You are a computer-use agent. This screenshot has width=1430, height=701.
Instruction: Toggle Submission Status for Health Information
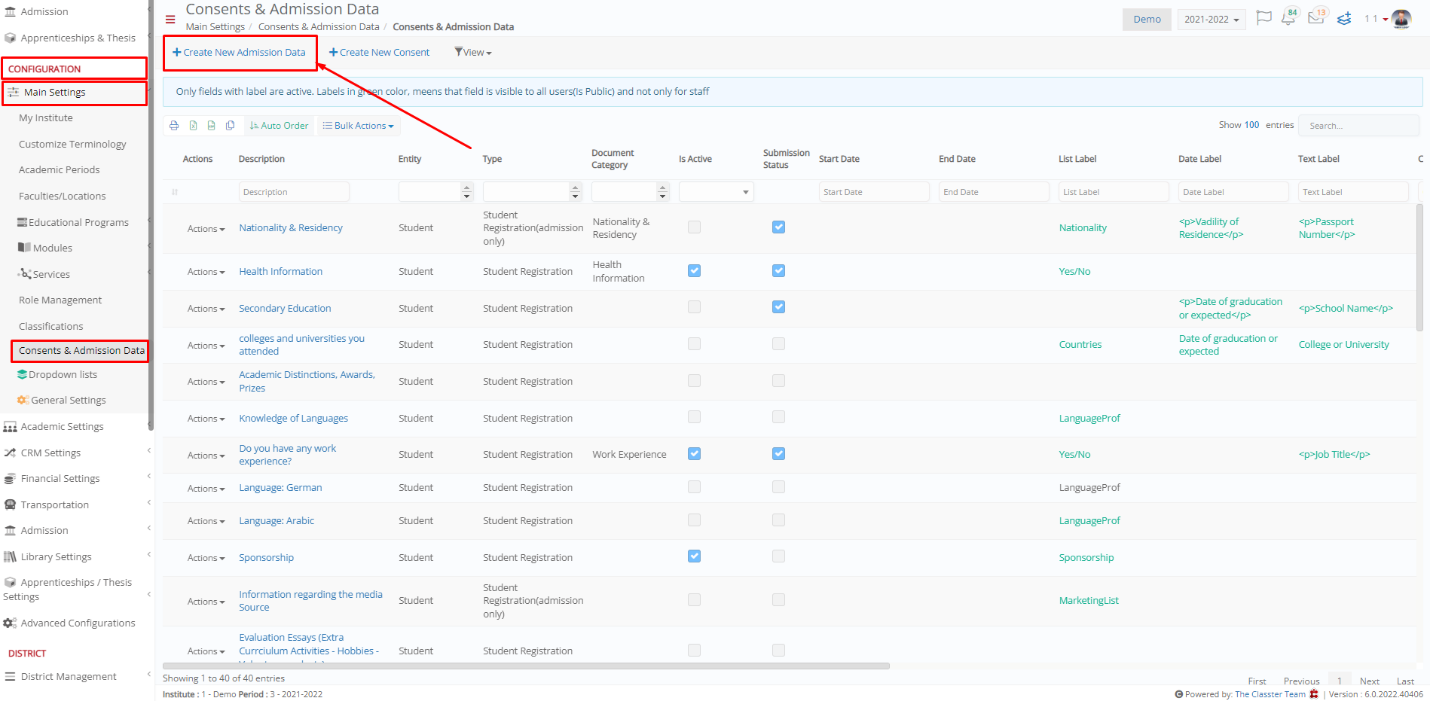(x=778, y=271)
